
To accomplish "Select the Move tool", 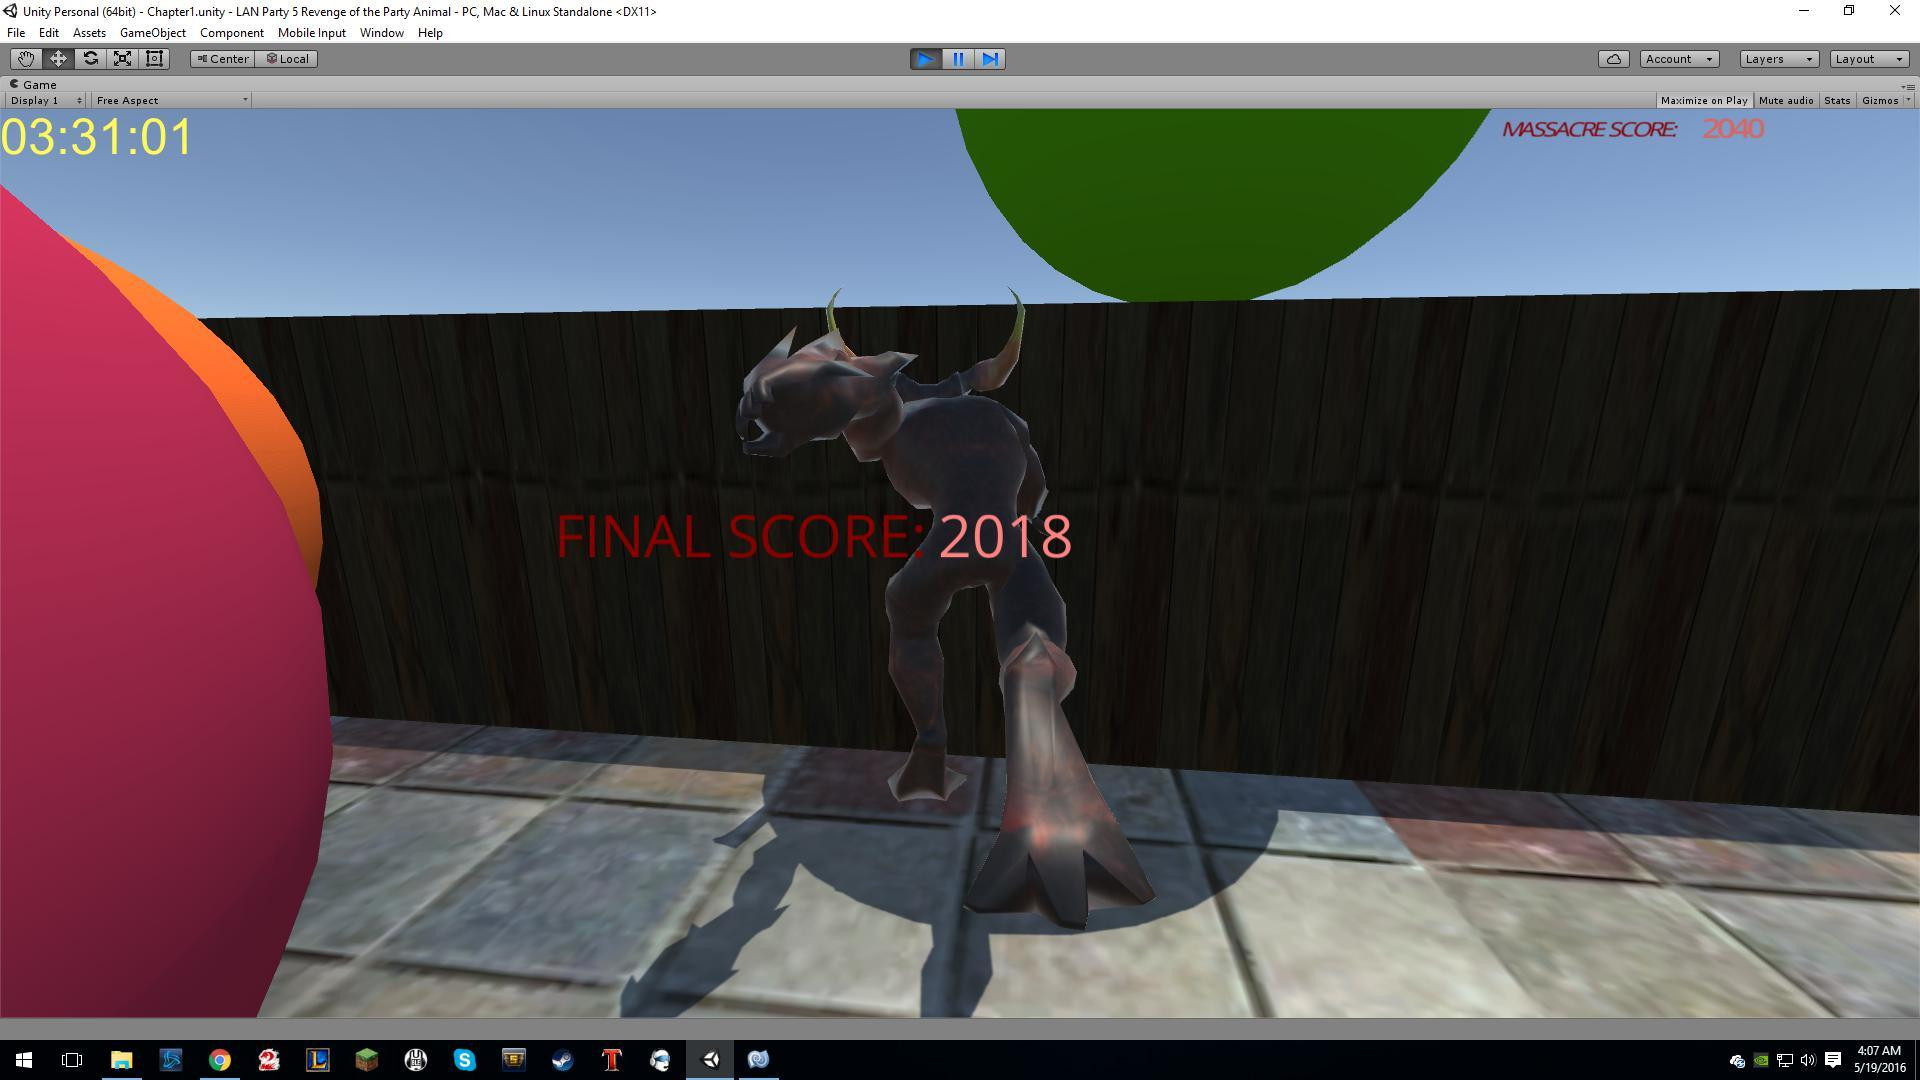I will pyautogui.click(x=58, y=59).
